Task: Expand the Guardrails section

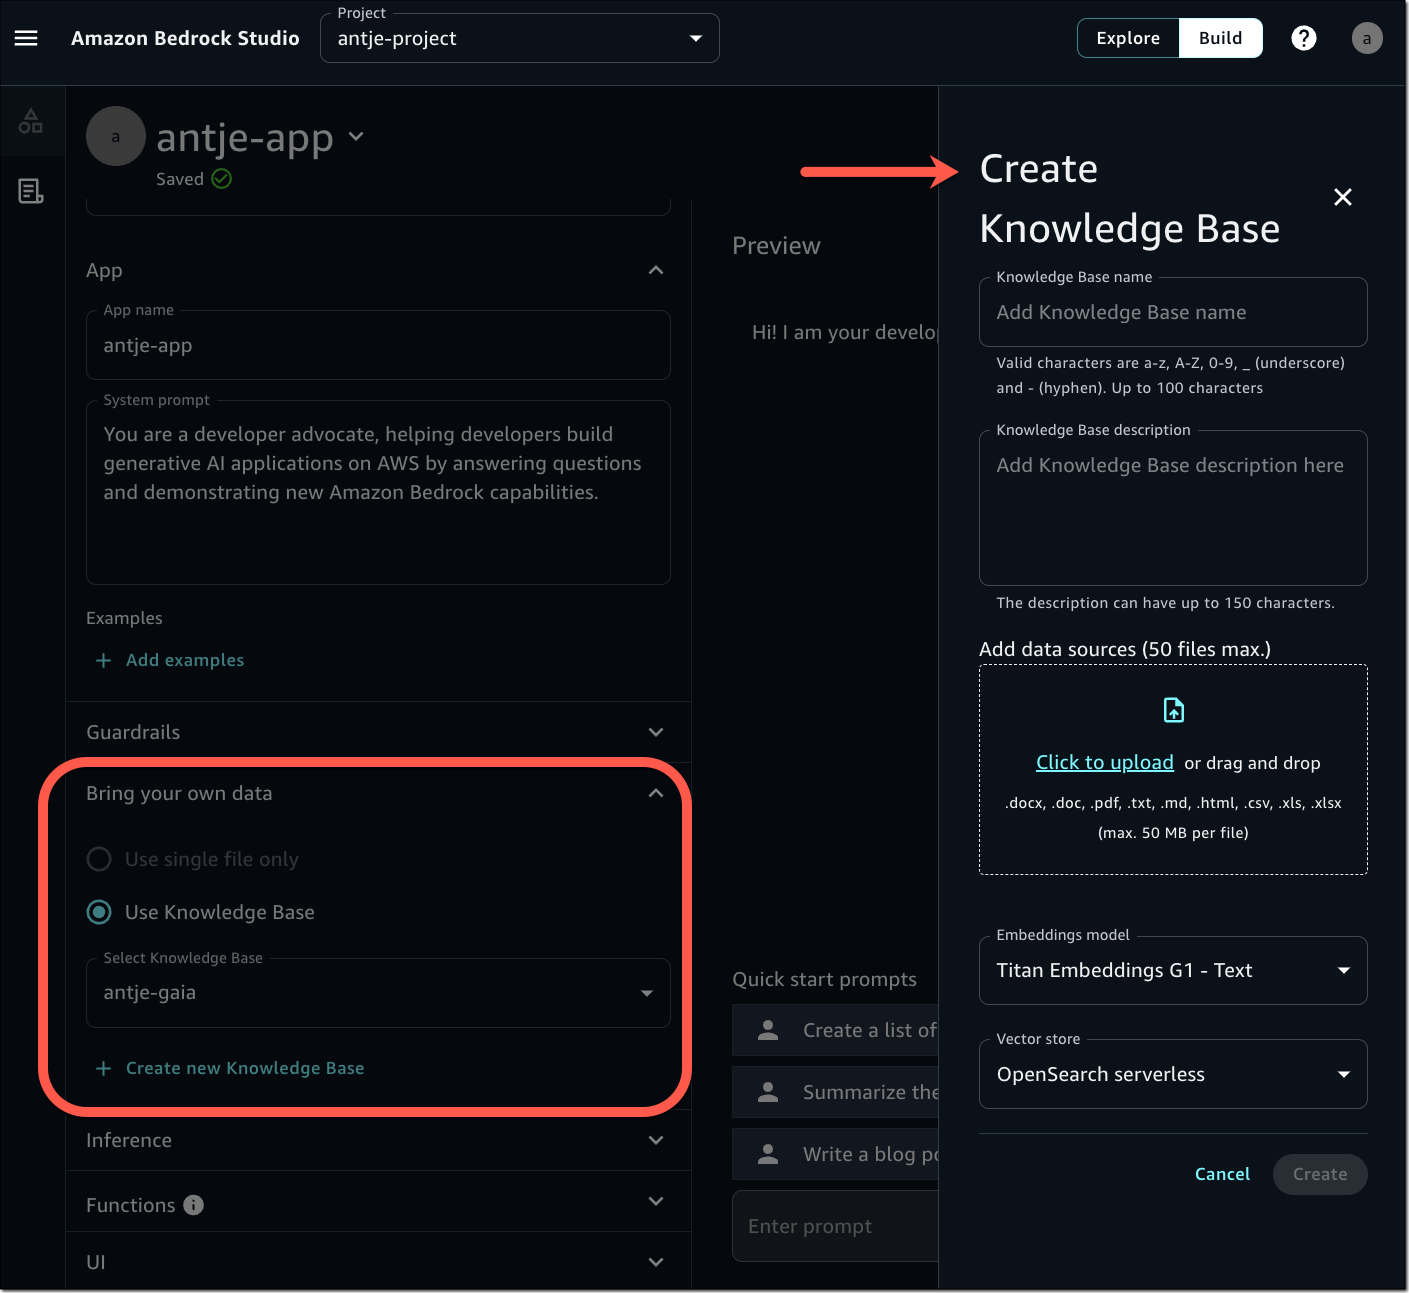Action: (x=656, y=732)
